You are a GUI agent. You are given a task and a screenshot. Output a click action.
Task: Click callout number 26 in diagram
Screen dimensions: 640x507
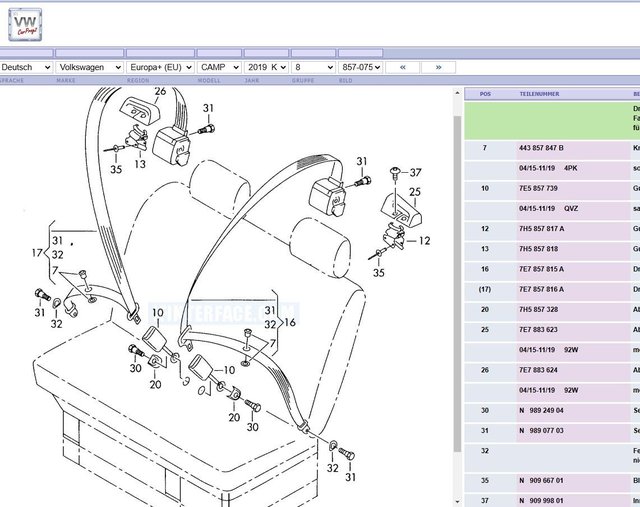click(160, 92)
